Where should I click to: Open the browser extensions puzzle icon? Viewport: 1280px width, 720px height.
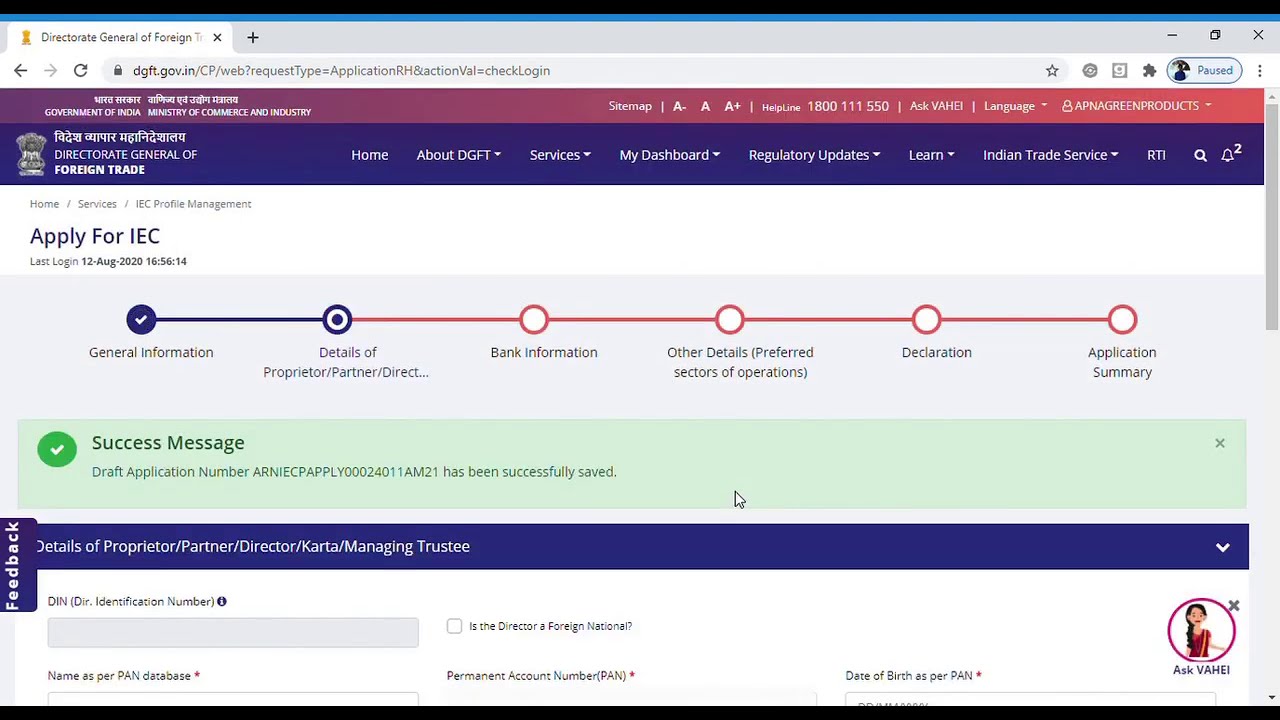(1149, 70)
